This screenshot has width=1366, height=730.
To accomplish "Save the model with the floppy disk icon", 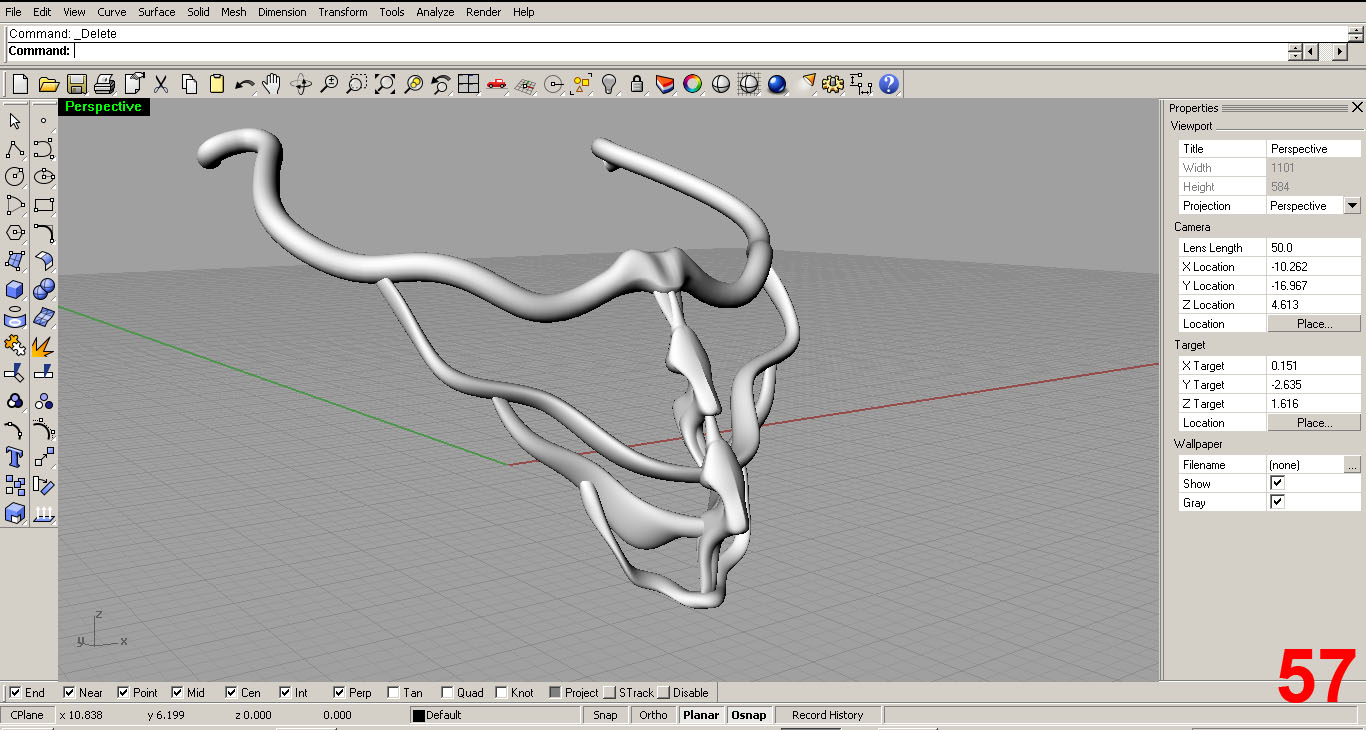I will pos(77,85).
